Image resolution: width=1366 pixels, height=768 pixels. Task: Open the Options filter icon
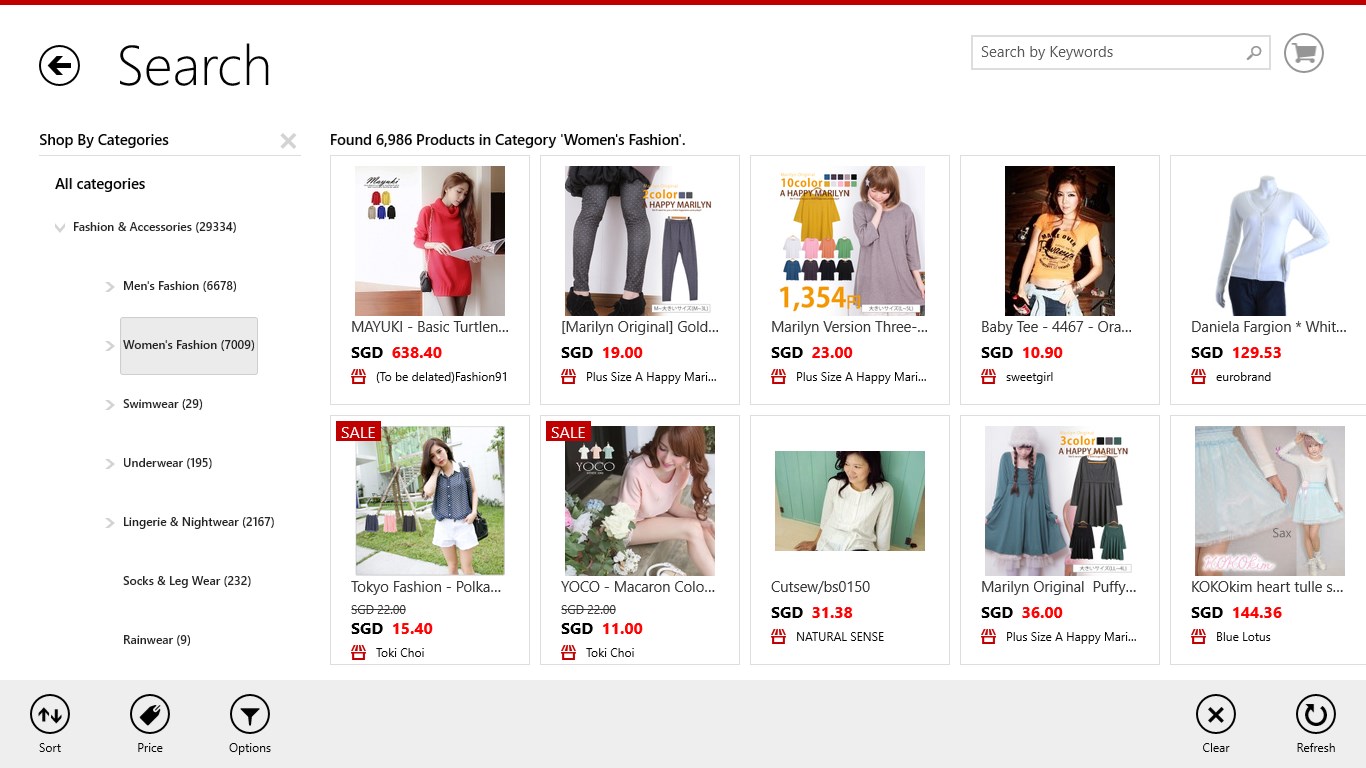click(x=249, y=714)
